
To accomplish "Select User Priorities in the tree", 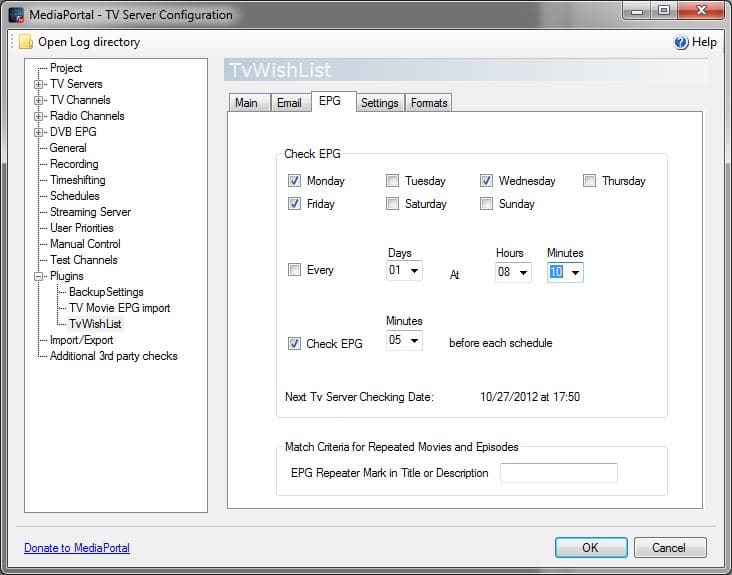I will 82,228.
